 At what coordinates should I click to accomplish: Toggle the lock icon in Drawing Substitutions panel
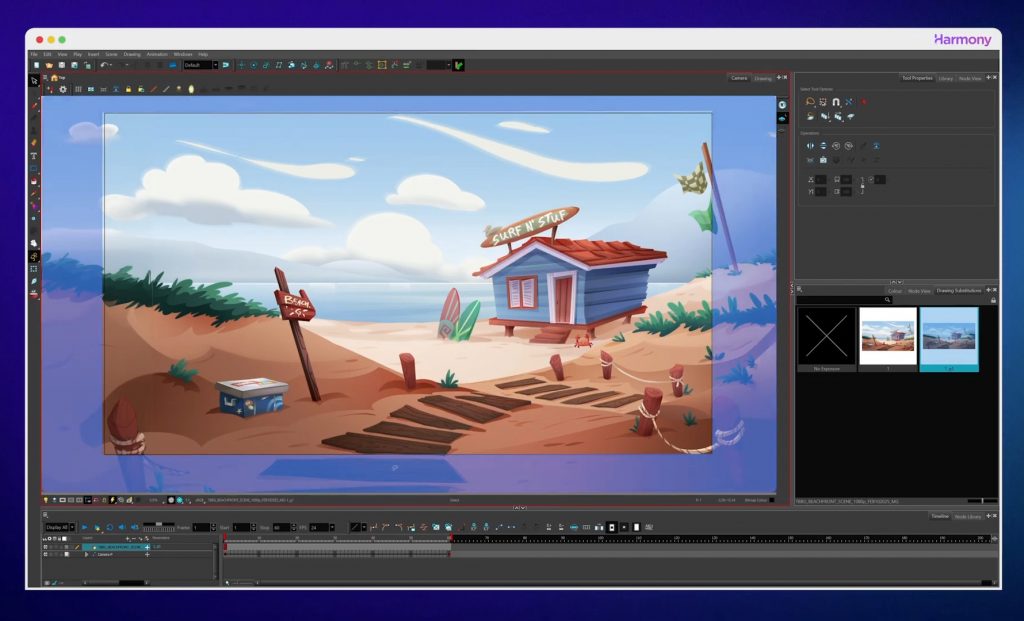(992, 300)
